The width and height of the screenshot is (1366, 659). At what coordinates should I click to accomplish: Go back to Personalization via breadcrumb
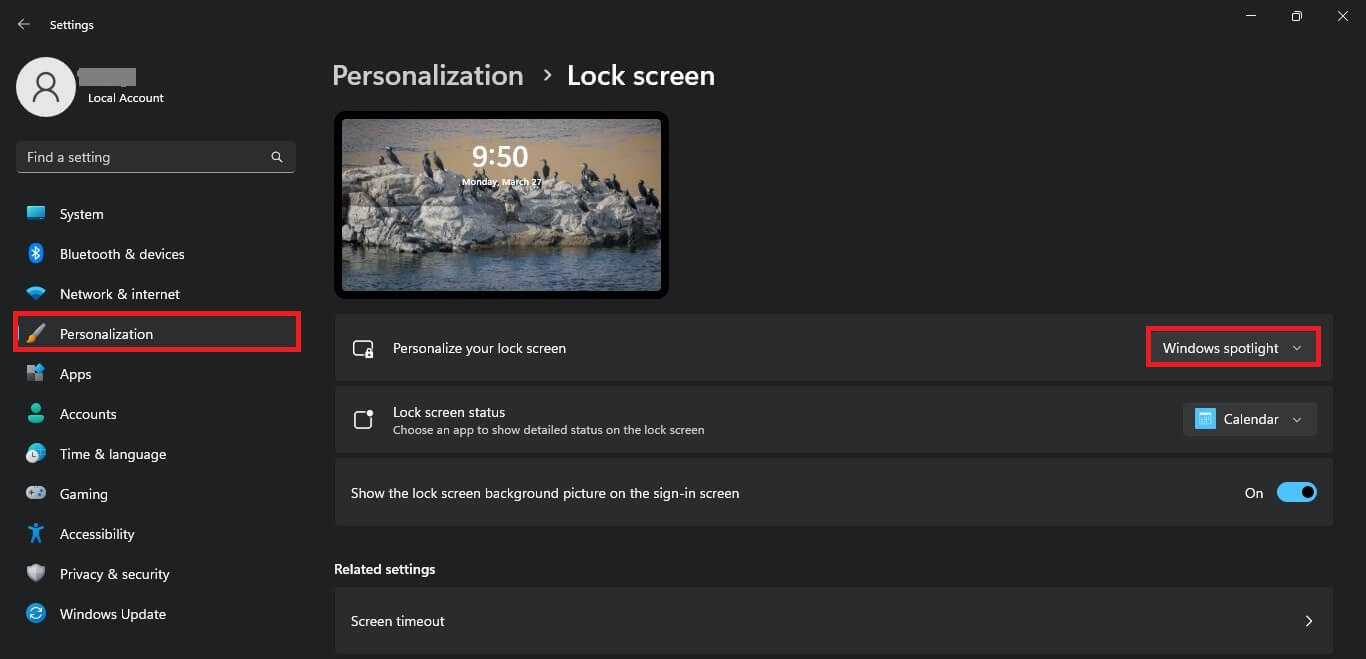coord(427,75)
